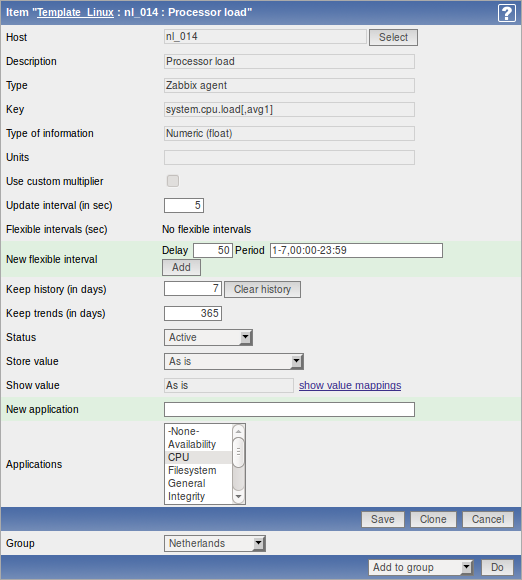The width and height of the screenshot is (522, 580).
Task: Expand the Store value dropdown
Action: pyautogui.click(x=234, y=361)
